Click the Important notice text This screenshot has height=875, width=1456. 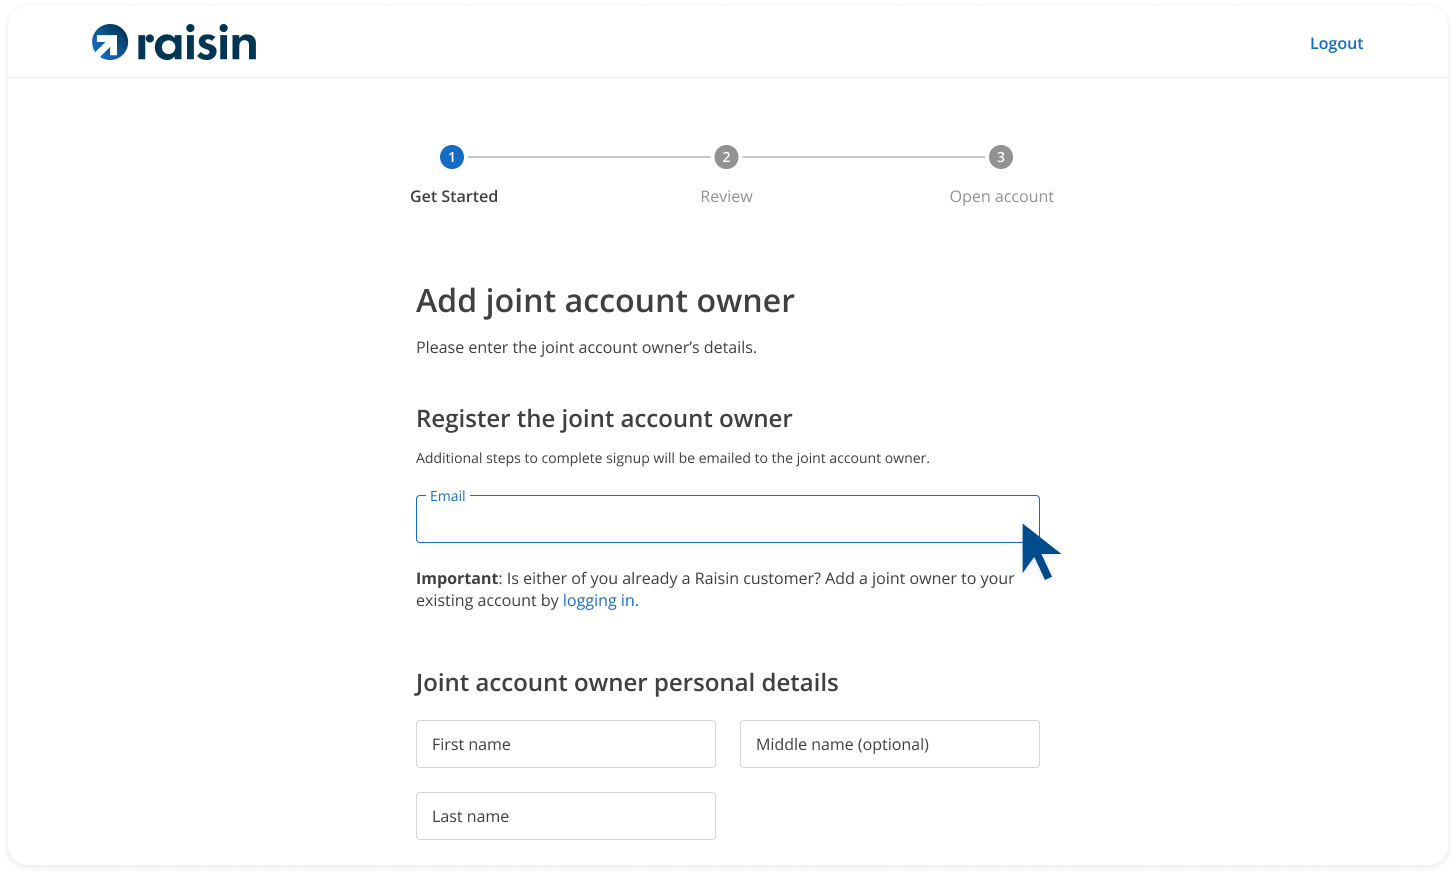(x=715, y=589)
